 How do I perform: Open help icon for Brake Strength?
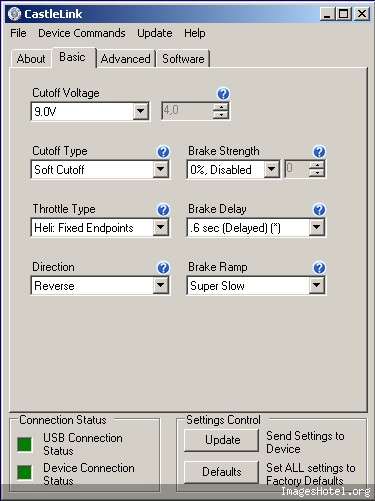pyautogui.click(x=319, y=152)
